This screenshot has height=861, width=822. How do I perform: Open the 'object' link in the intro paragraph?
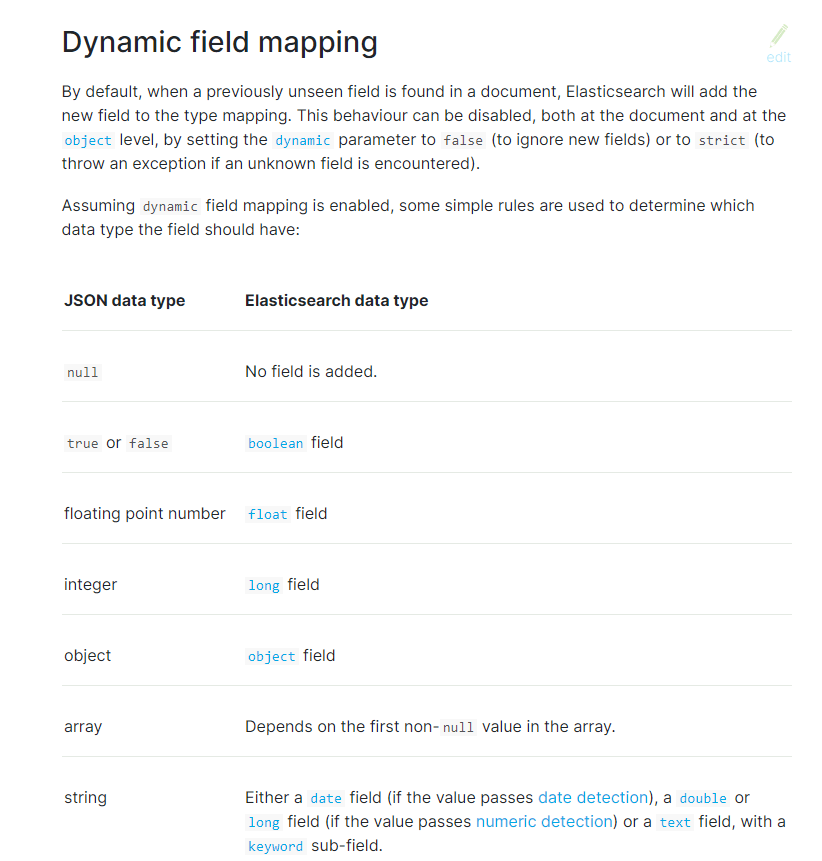(x=88, y=141)
